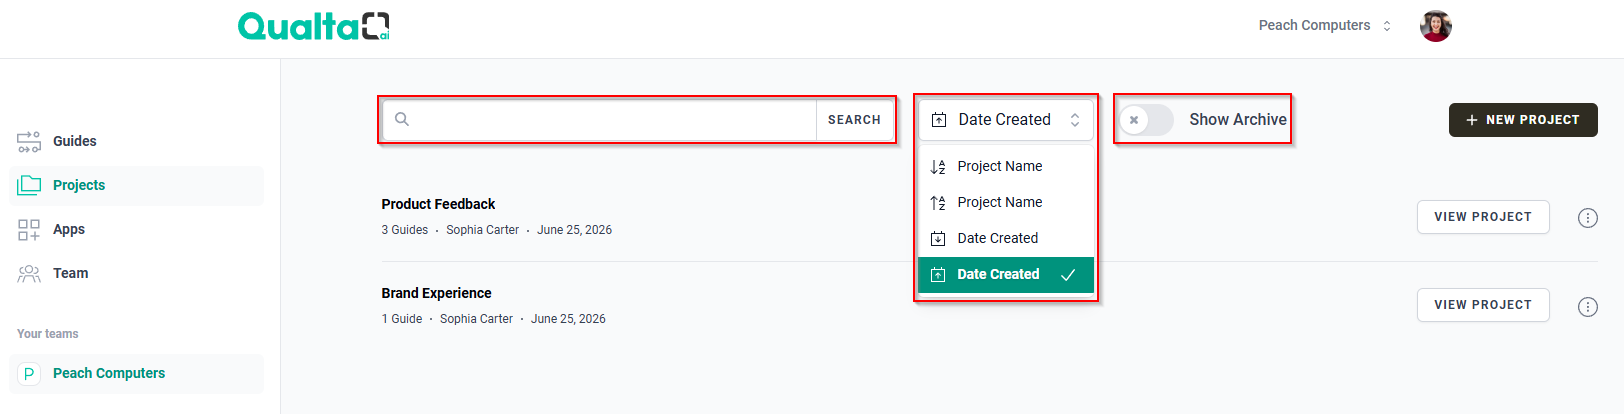The width and height of the screenshot is (1624, 414).
Task: Click June 25, 2026 under Product Feedback
Action: pyautogui.click(x=574, y=230)
